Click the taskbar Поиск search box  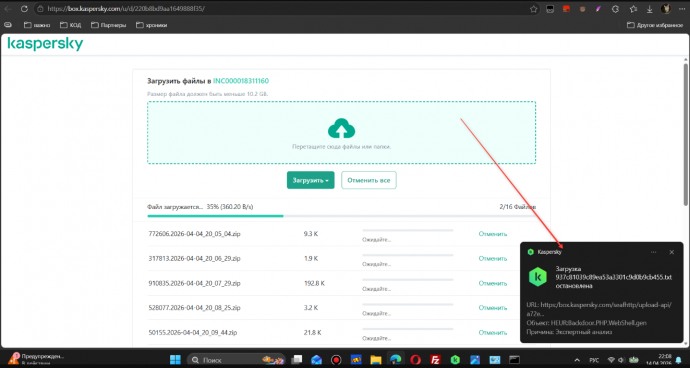[x=236, y=360]
